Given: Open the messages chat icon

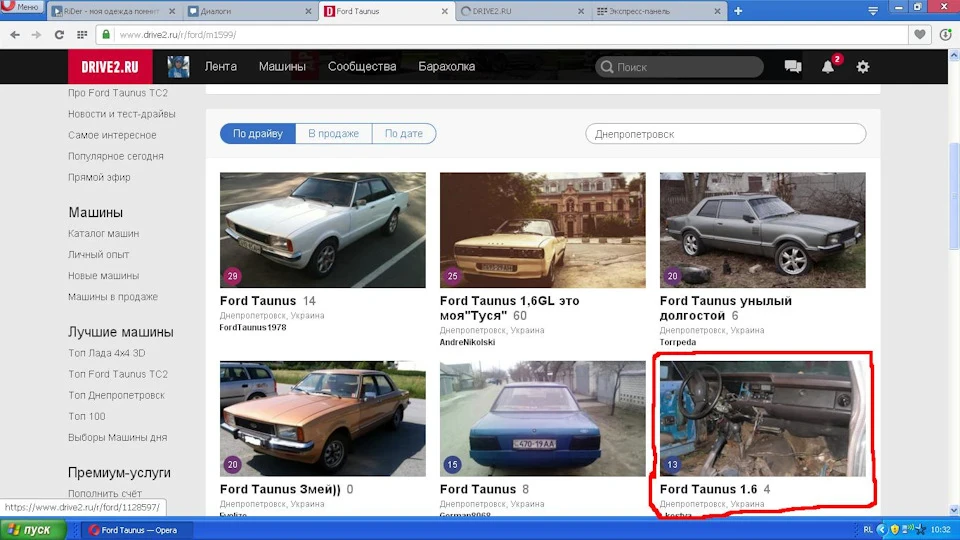Looking at the screenshot, I should pos(793,67).
